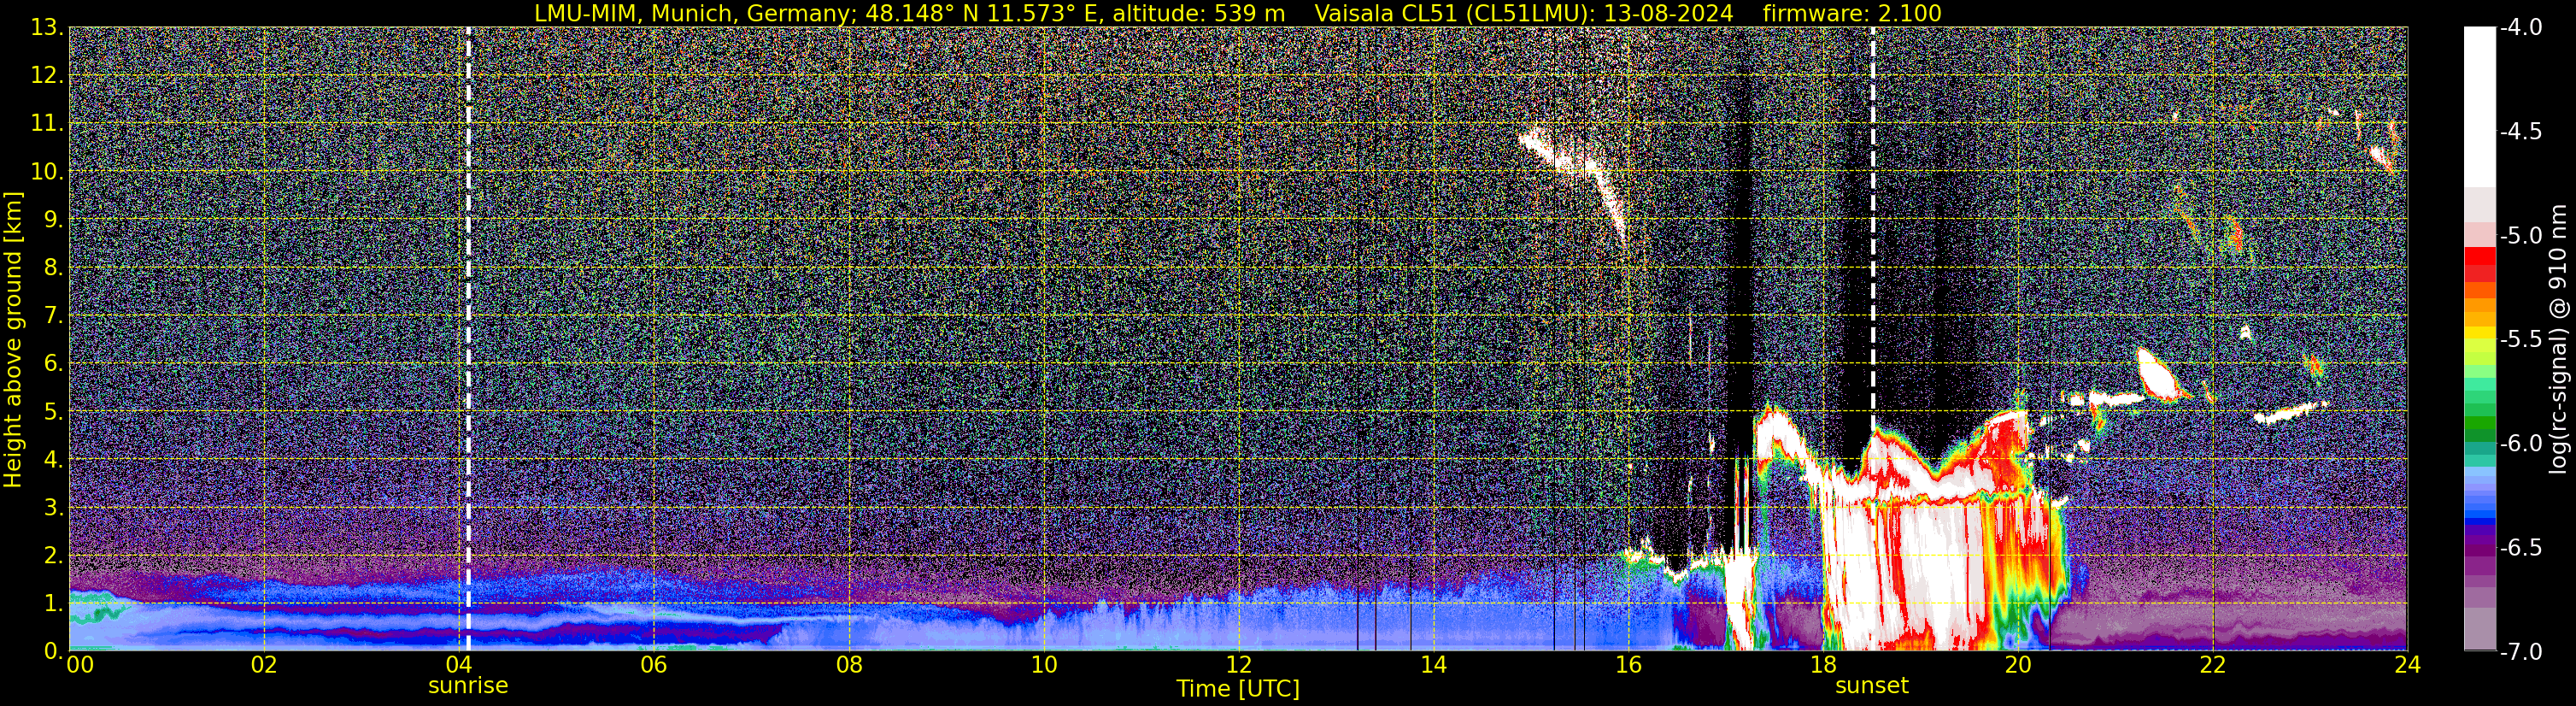Click the dashed sunrise line near 04 UTC
This screenshot has width=2576, height=706.
click(x=468, y=338)
